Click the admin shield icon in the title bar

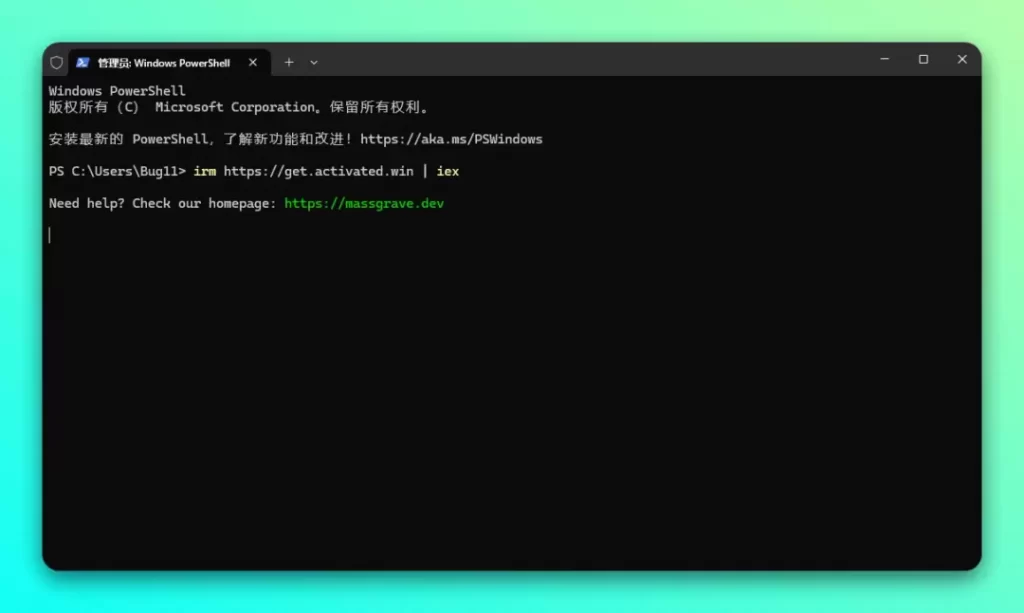click(x=56, y=62)
